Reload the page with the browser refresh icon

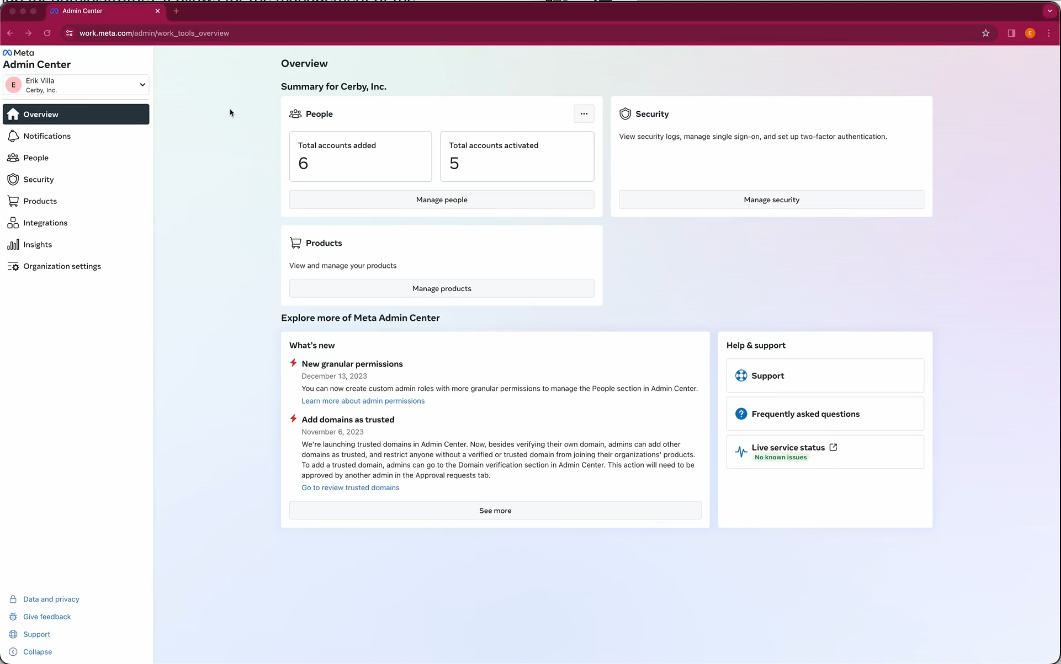click(47, 33)
